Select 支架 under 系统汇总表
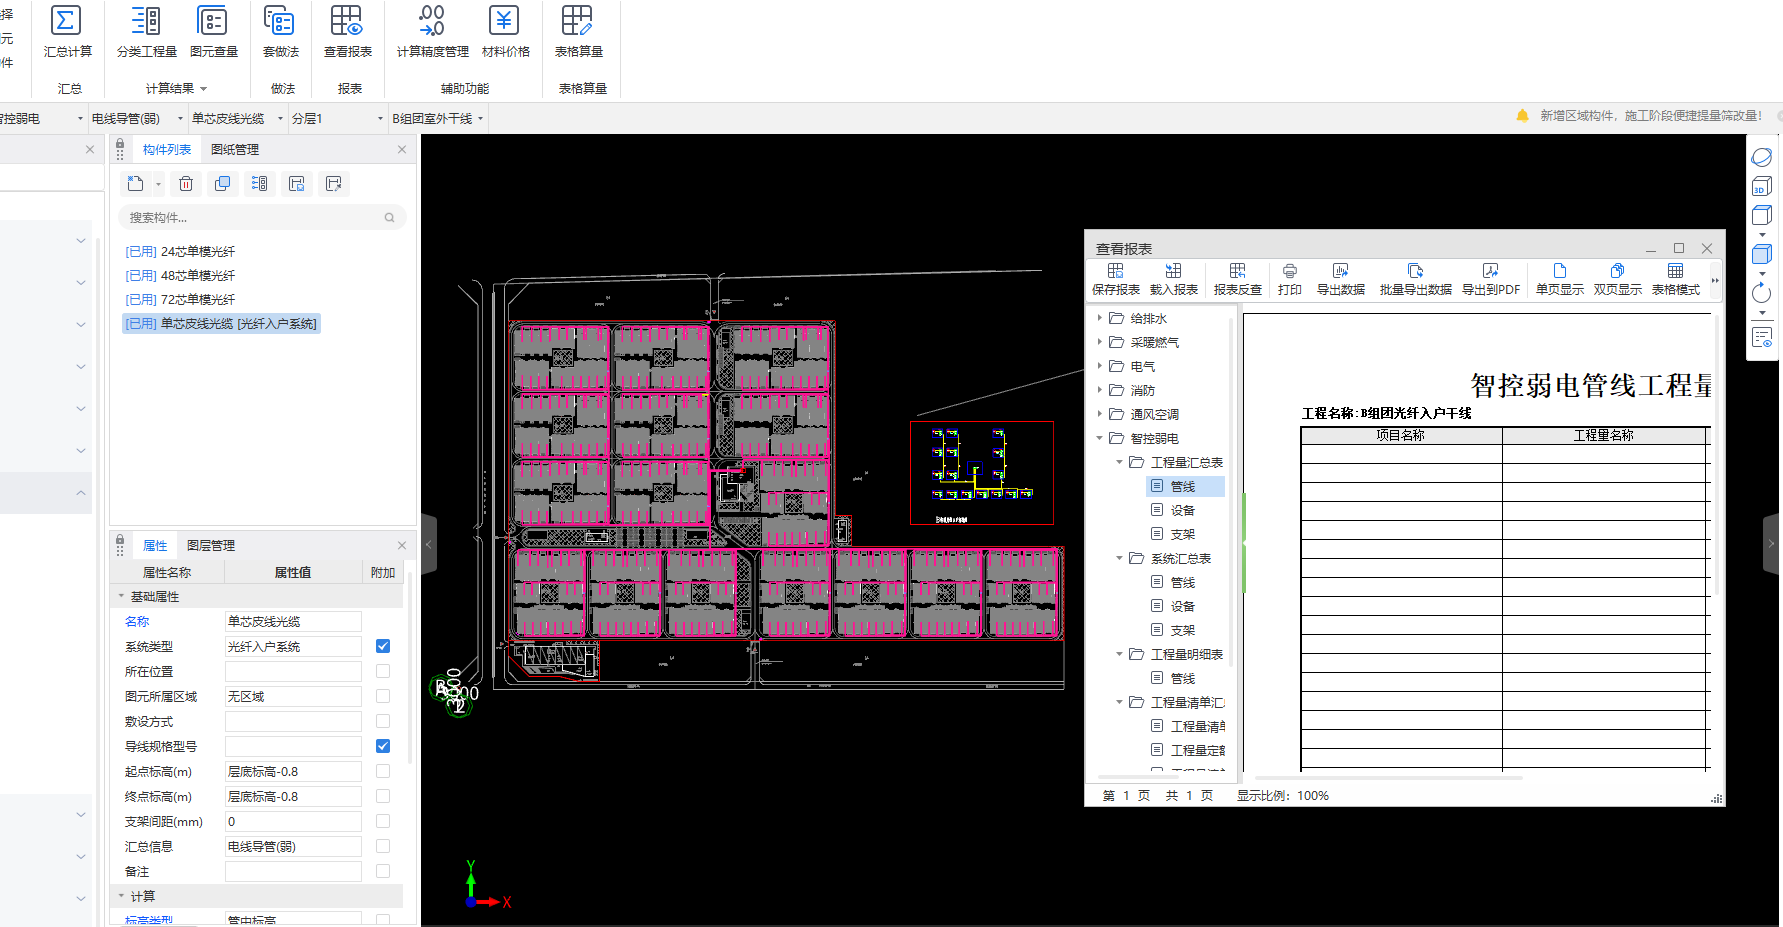This screenshot has height=927, width=1783. tap(1183, 630)
